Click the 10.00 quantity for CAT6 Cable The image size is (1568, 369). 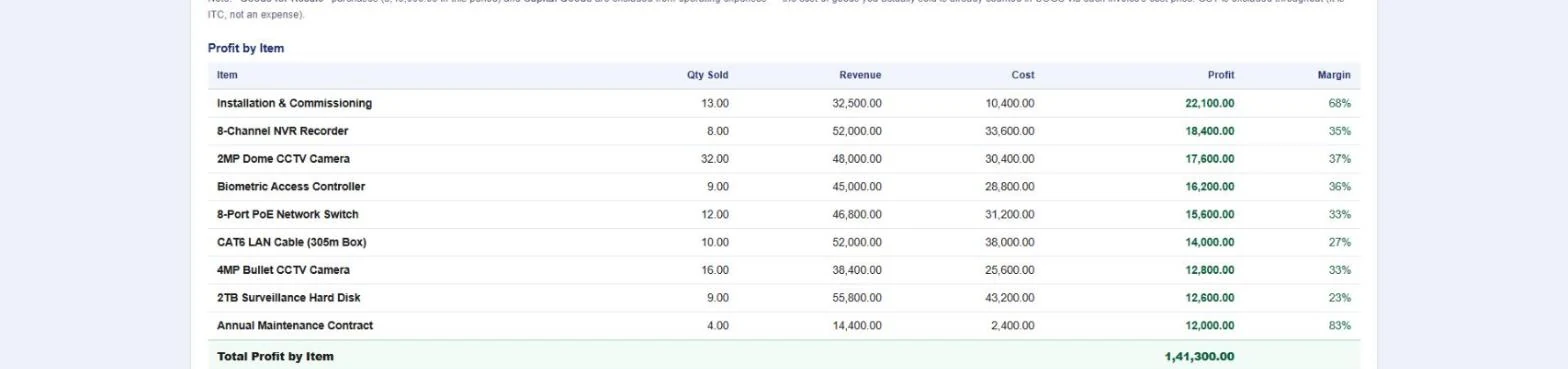(715, 242)
